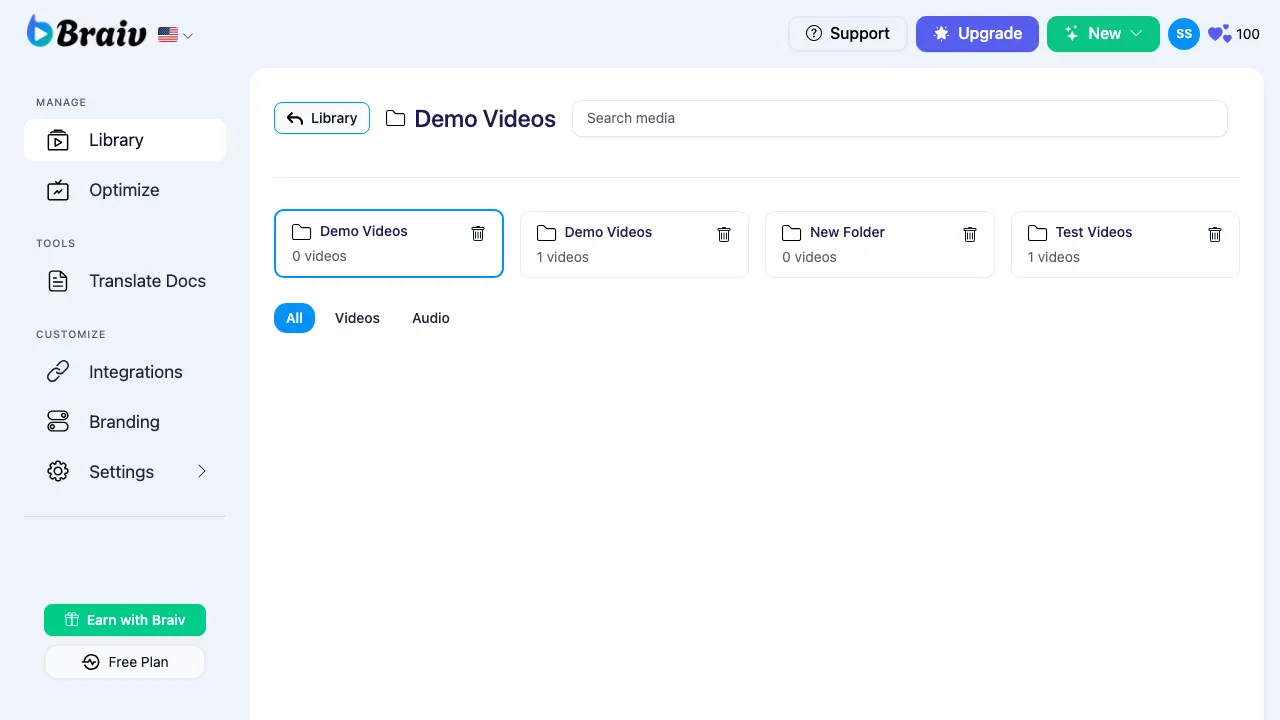Click the Earn with Braiv button
The width and height of the screenshot is (1280, 720).
125,620
